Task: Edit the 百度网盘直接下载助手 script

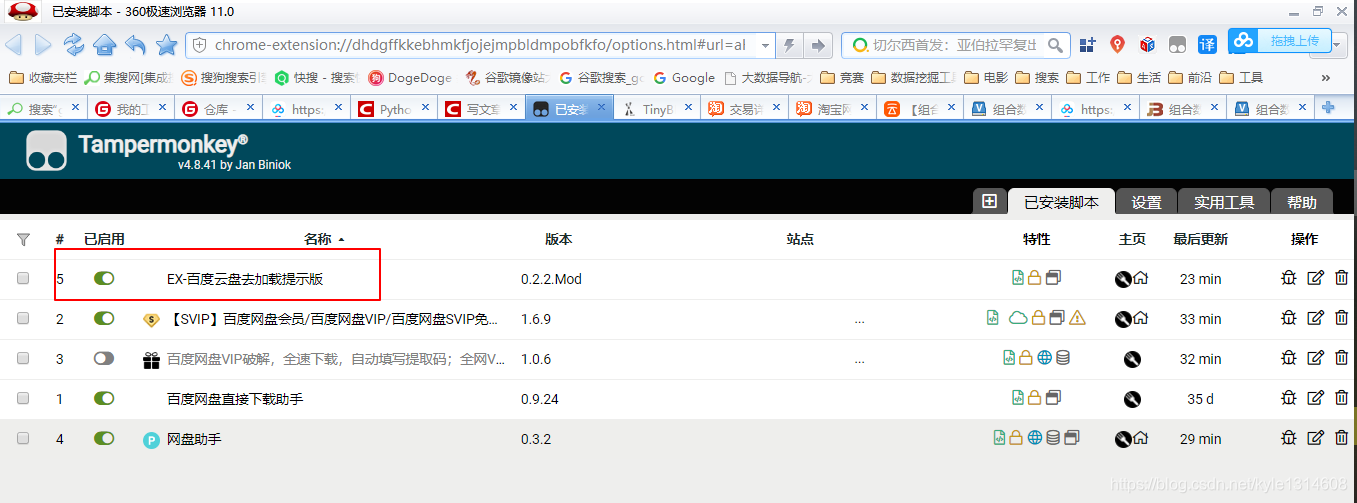Action: [x=1315, y=398]
